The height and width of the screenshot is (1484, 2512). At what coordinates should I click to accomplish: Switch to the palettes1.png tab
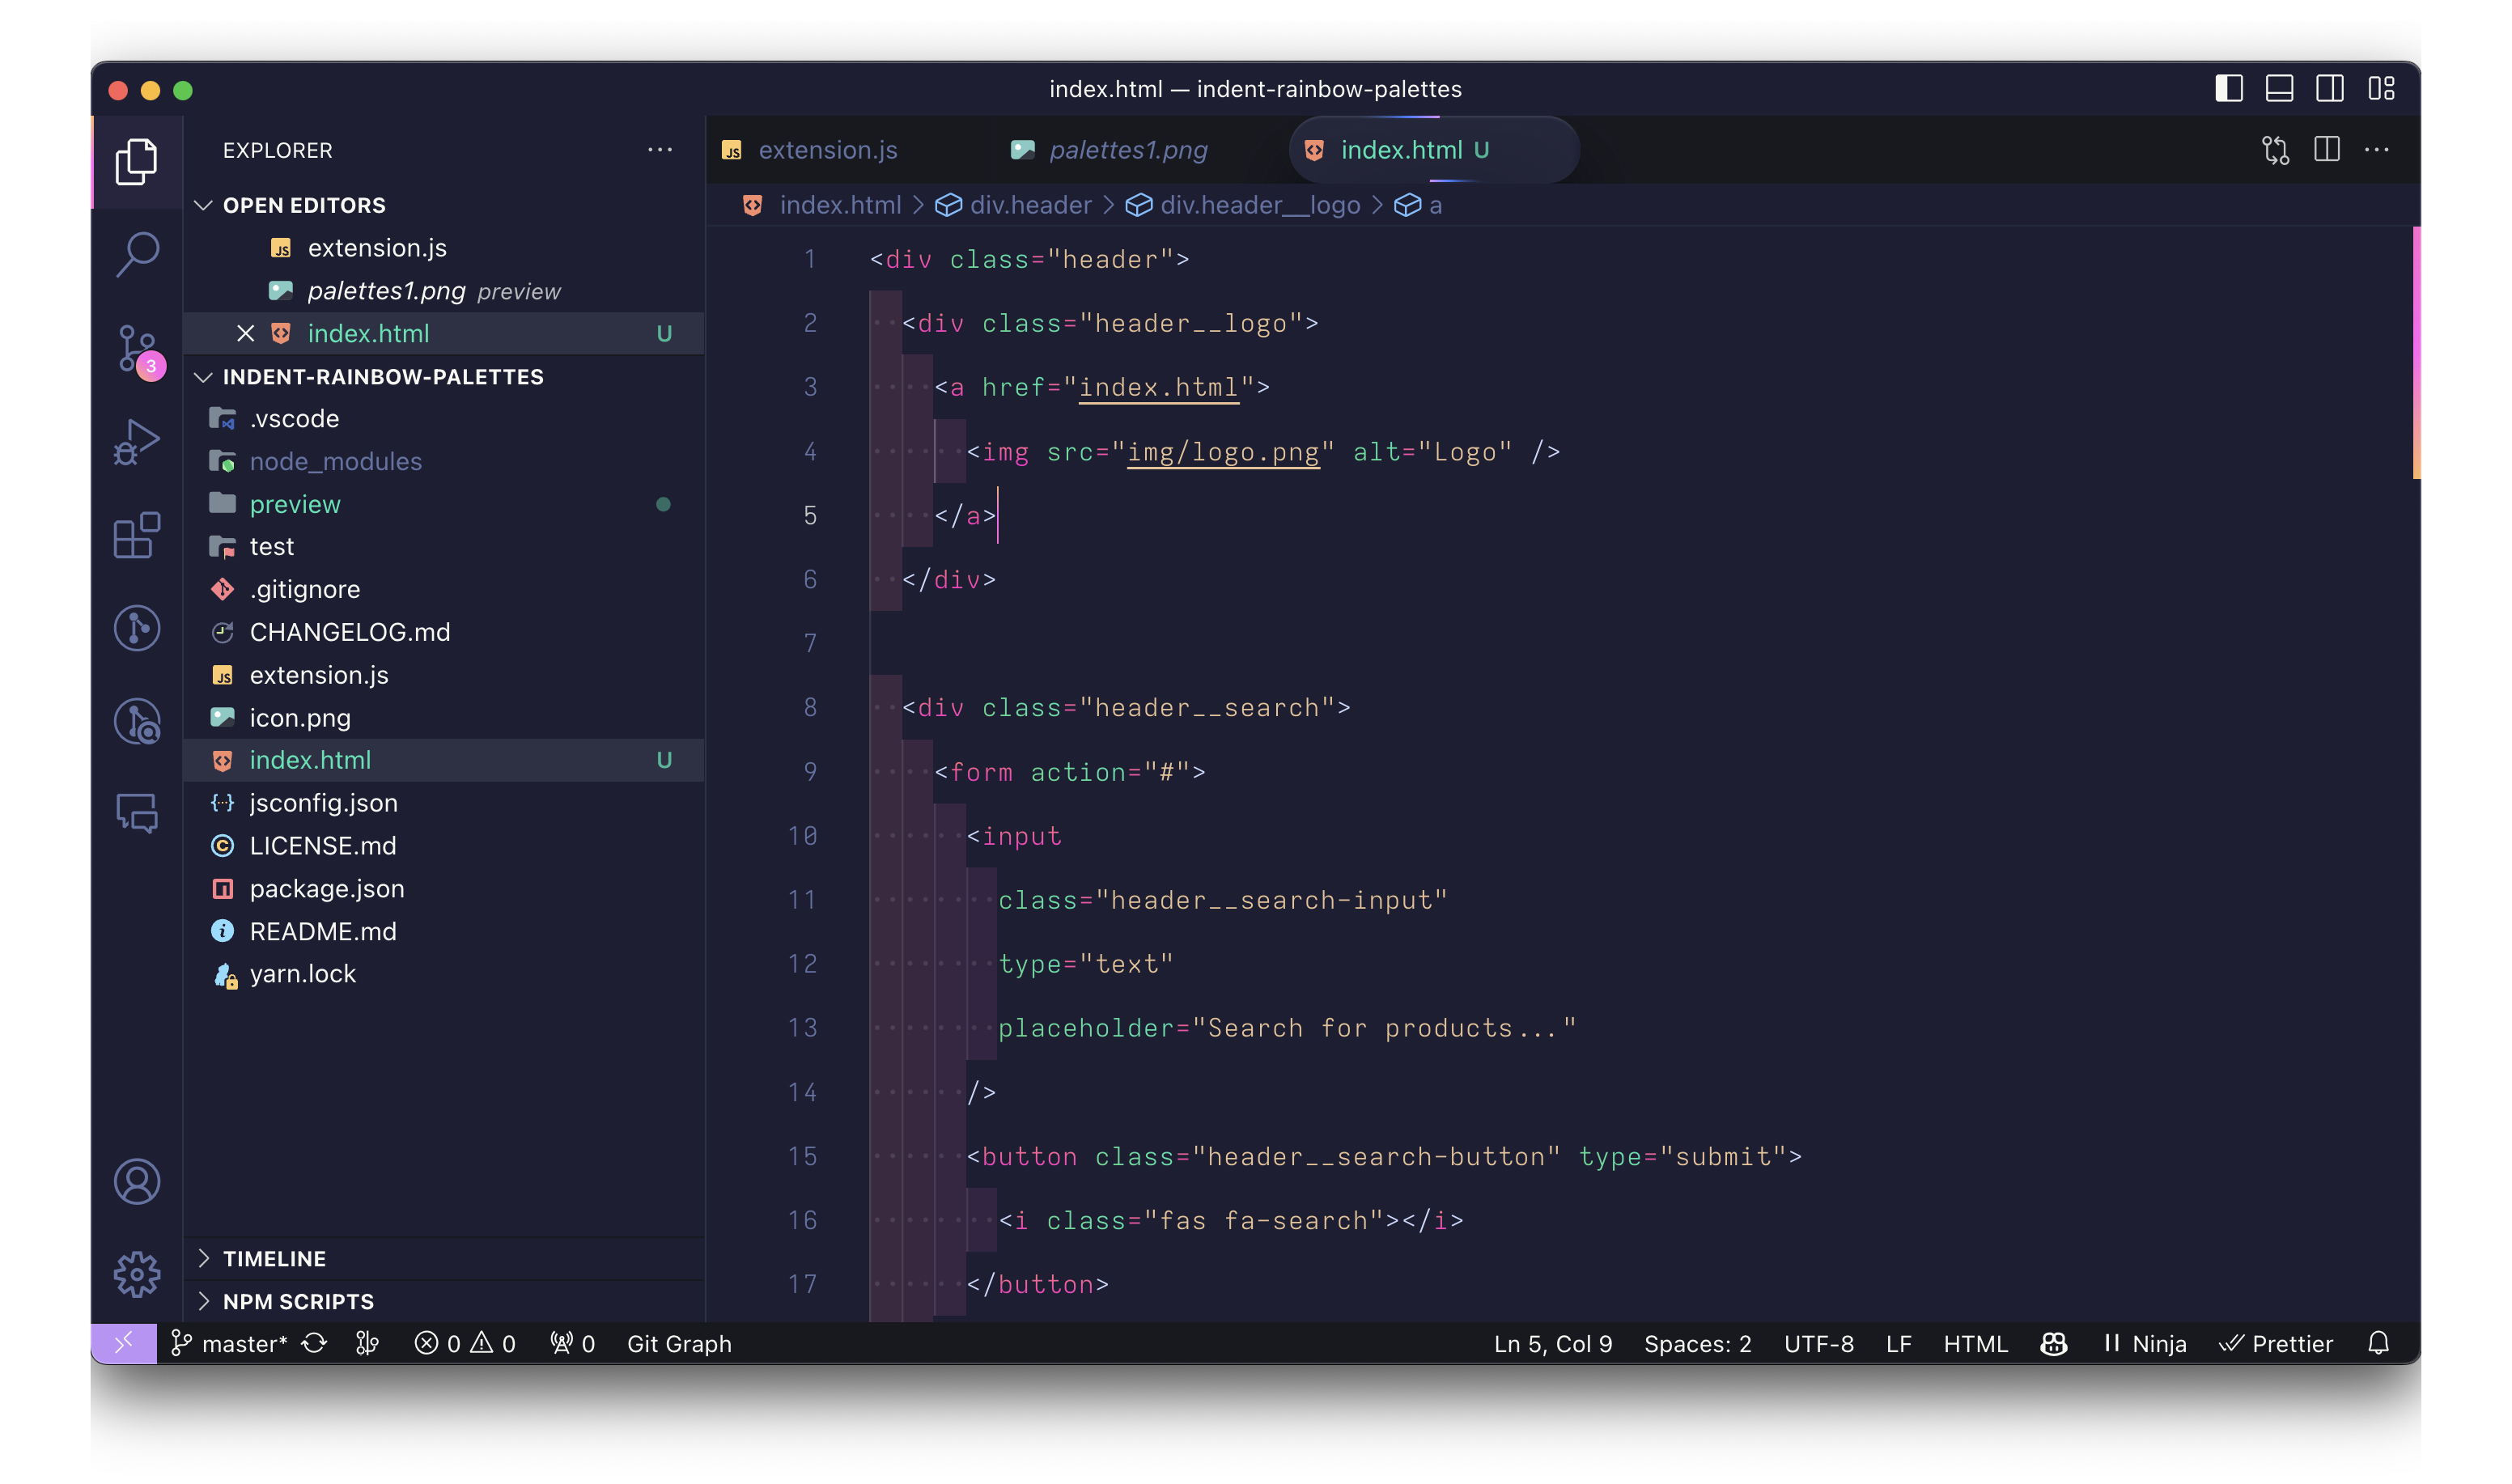pyautogui.click(x=1127, y=150)
